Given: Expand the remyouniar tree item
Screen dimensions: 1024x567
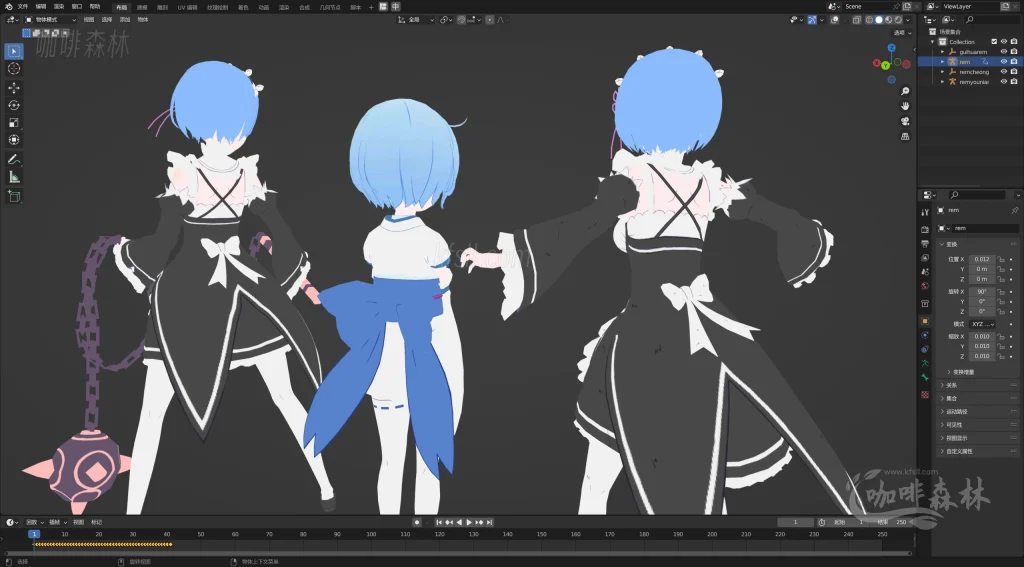Looking at the screenshot, I should pyautogui.click(x=942, y=82).
